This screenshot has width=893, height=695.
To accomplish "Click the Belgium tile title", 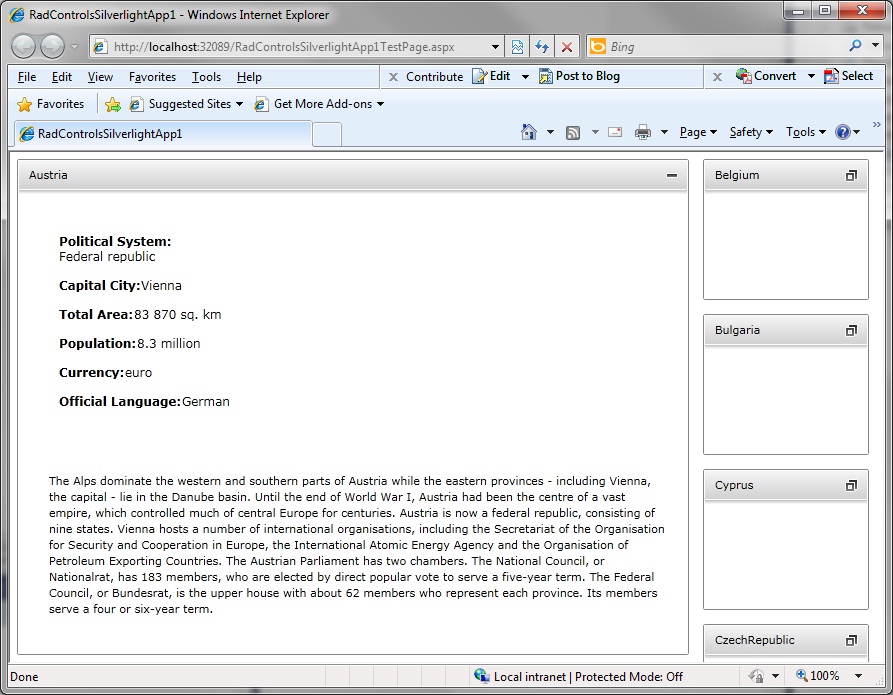I will (x=737, y=175).
